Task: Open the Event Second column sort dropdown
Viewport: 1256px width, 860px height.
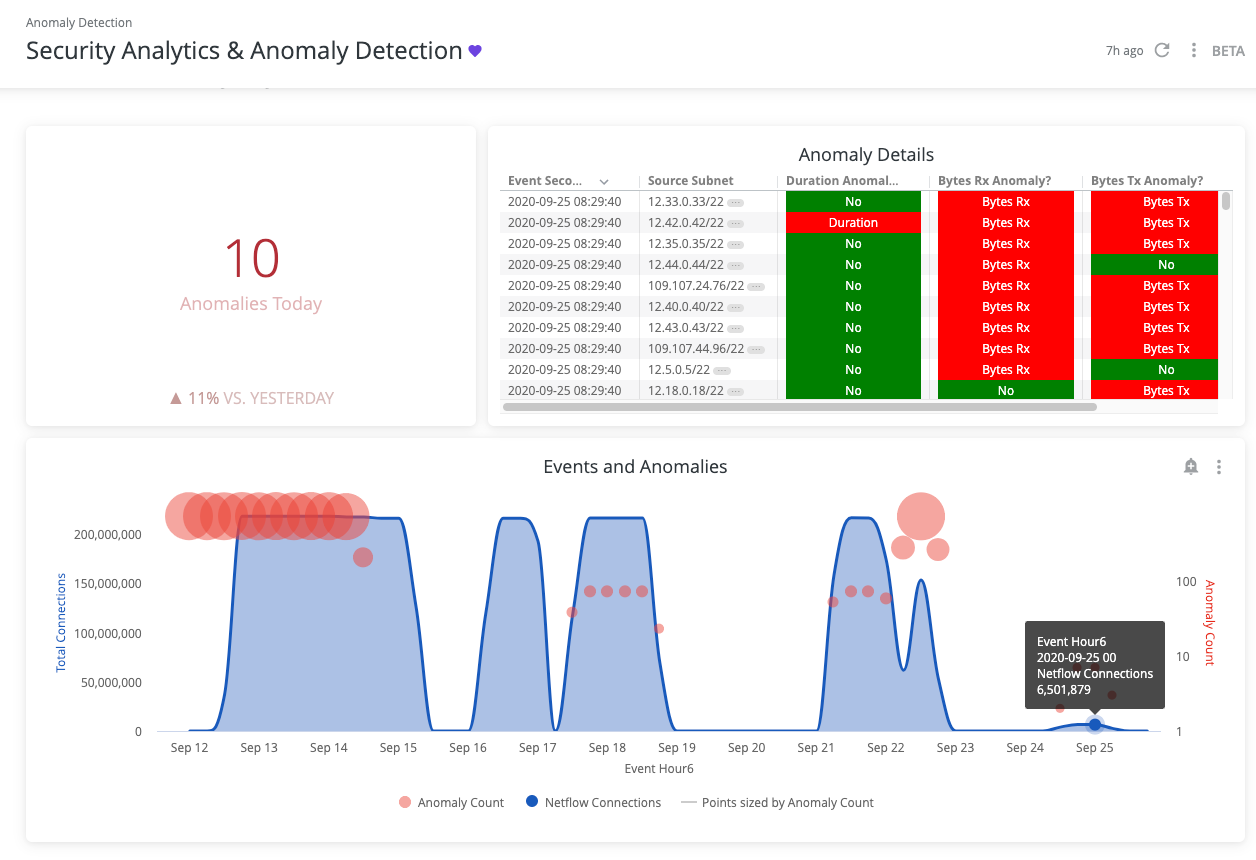Action: (604, 181)
